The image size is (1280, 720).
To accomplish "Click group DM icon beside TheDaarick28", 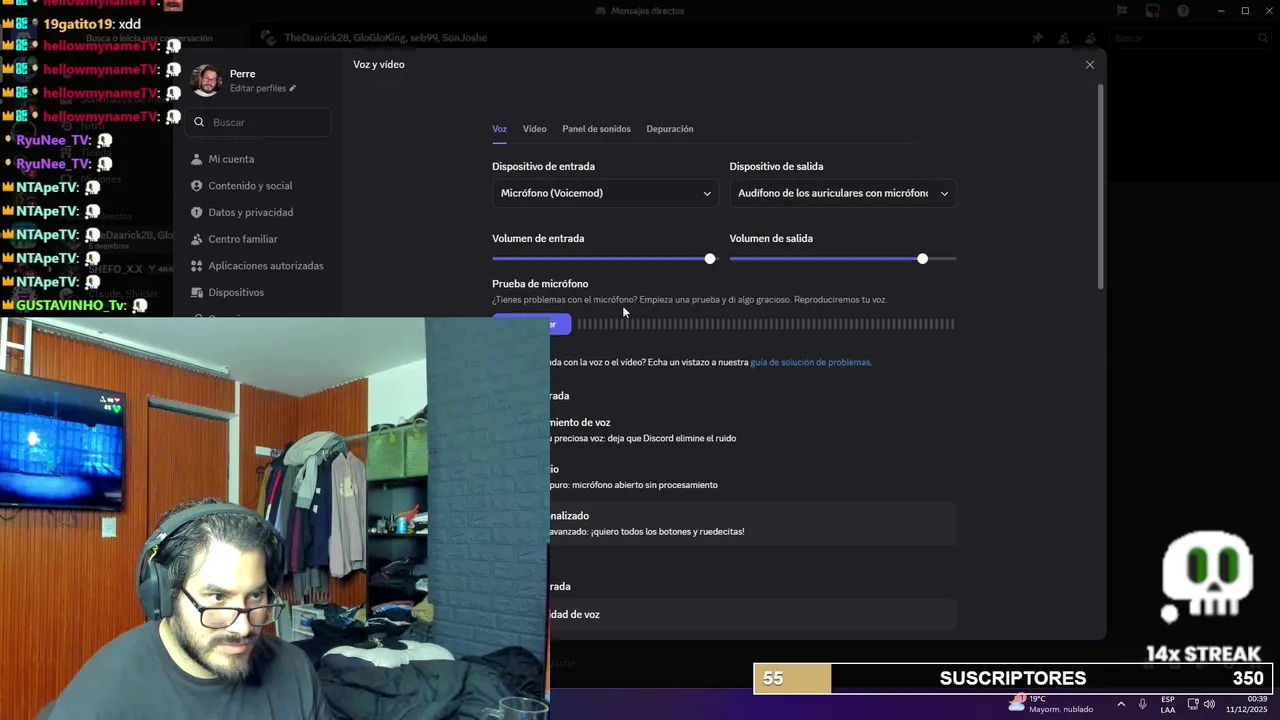I will click(x=267, y=38).
